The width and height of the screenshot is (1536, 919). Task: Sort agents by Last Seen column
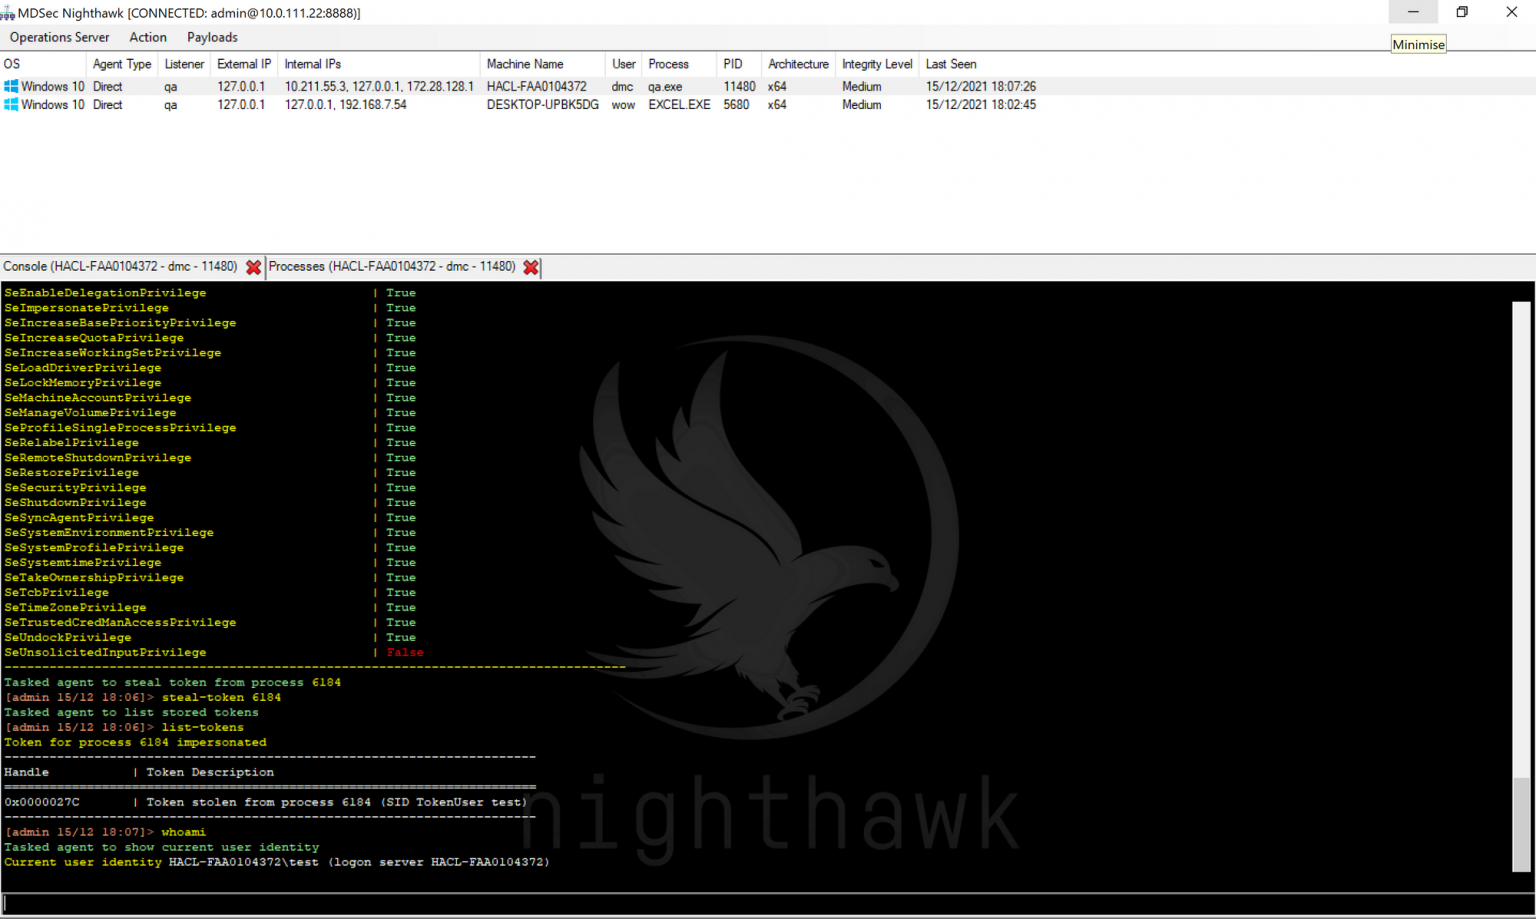click(951, 64)
